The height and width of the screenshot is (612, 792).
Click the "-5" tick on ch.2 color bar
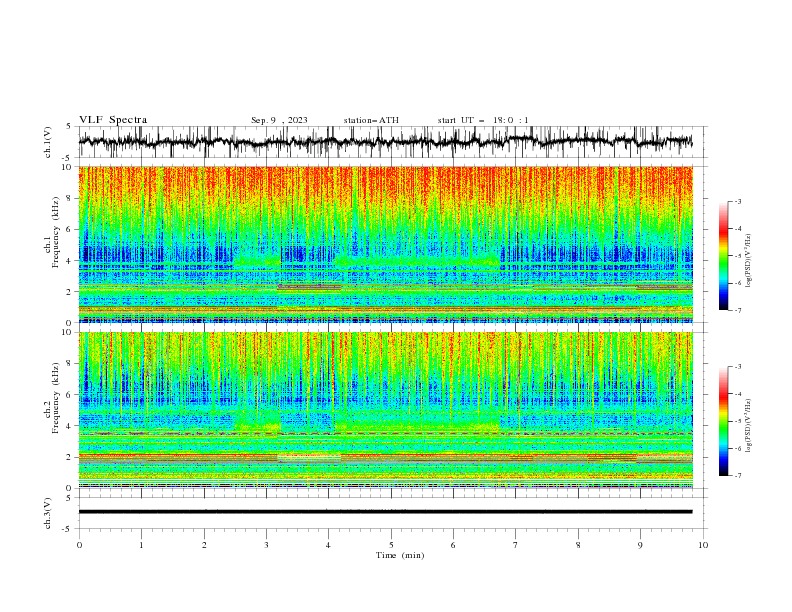737,421
